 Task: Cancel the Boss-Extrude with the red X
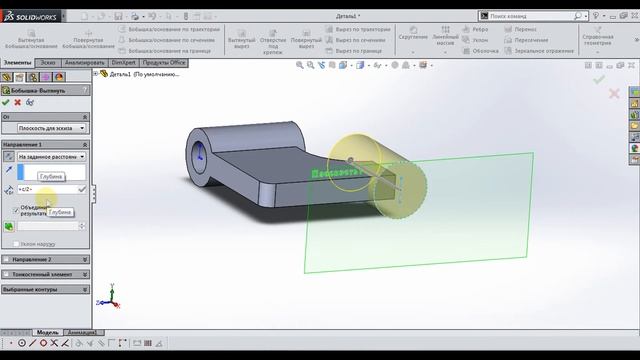18,102
